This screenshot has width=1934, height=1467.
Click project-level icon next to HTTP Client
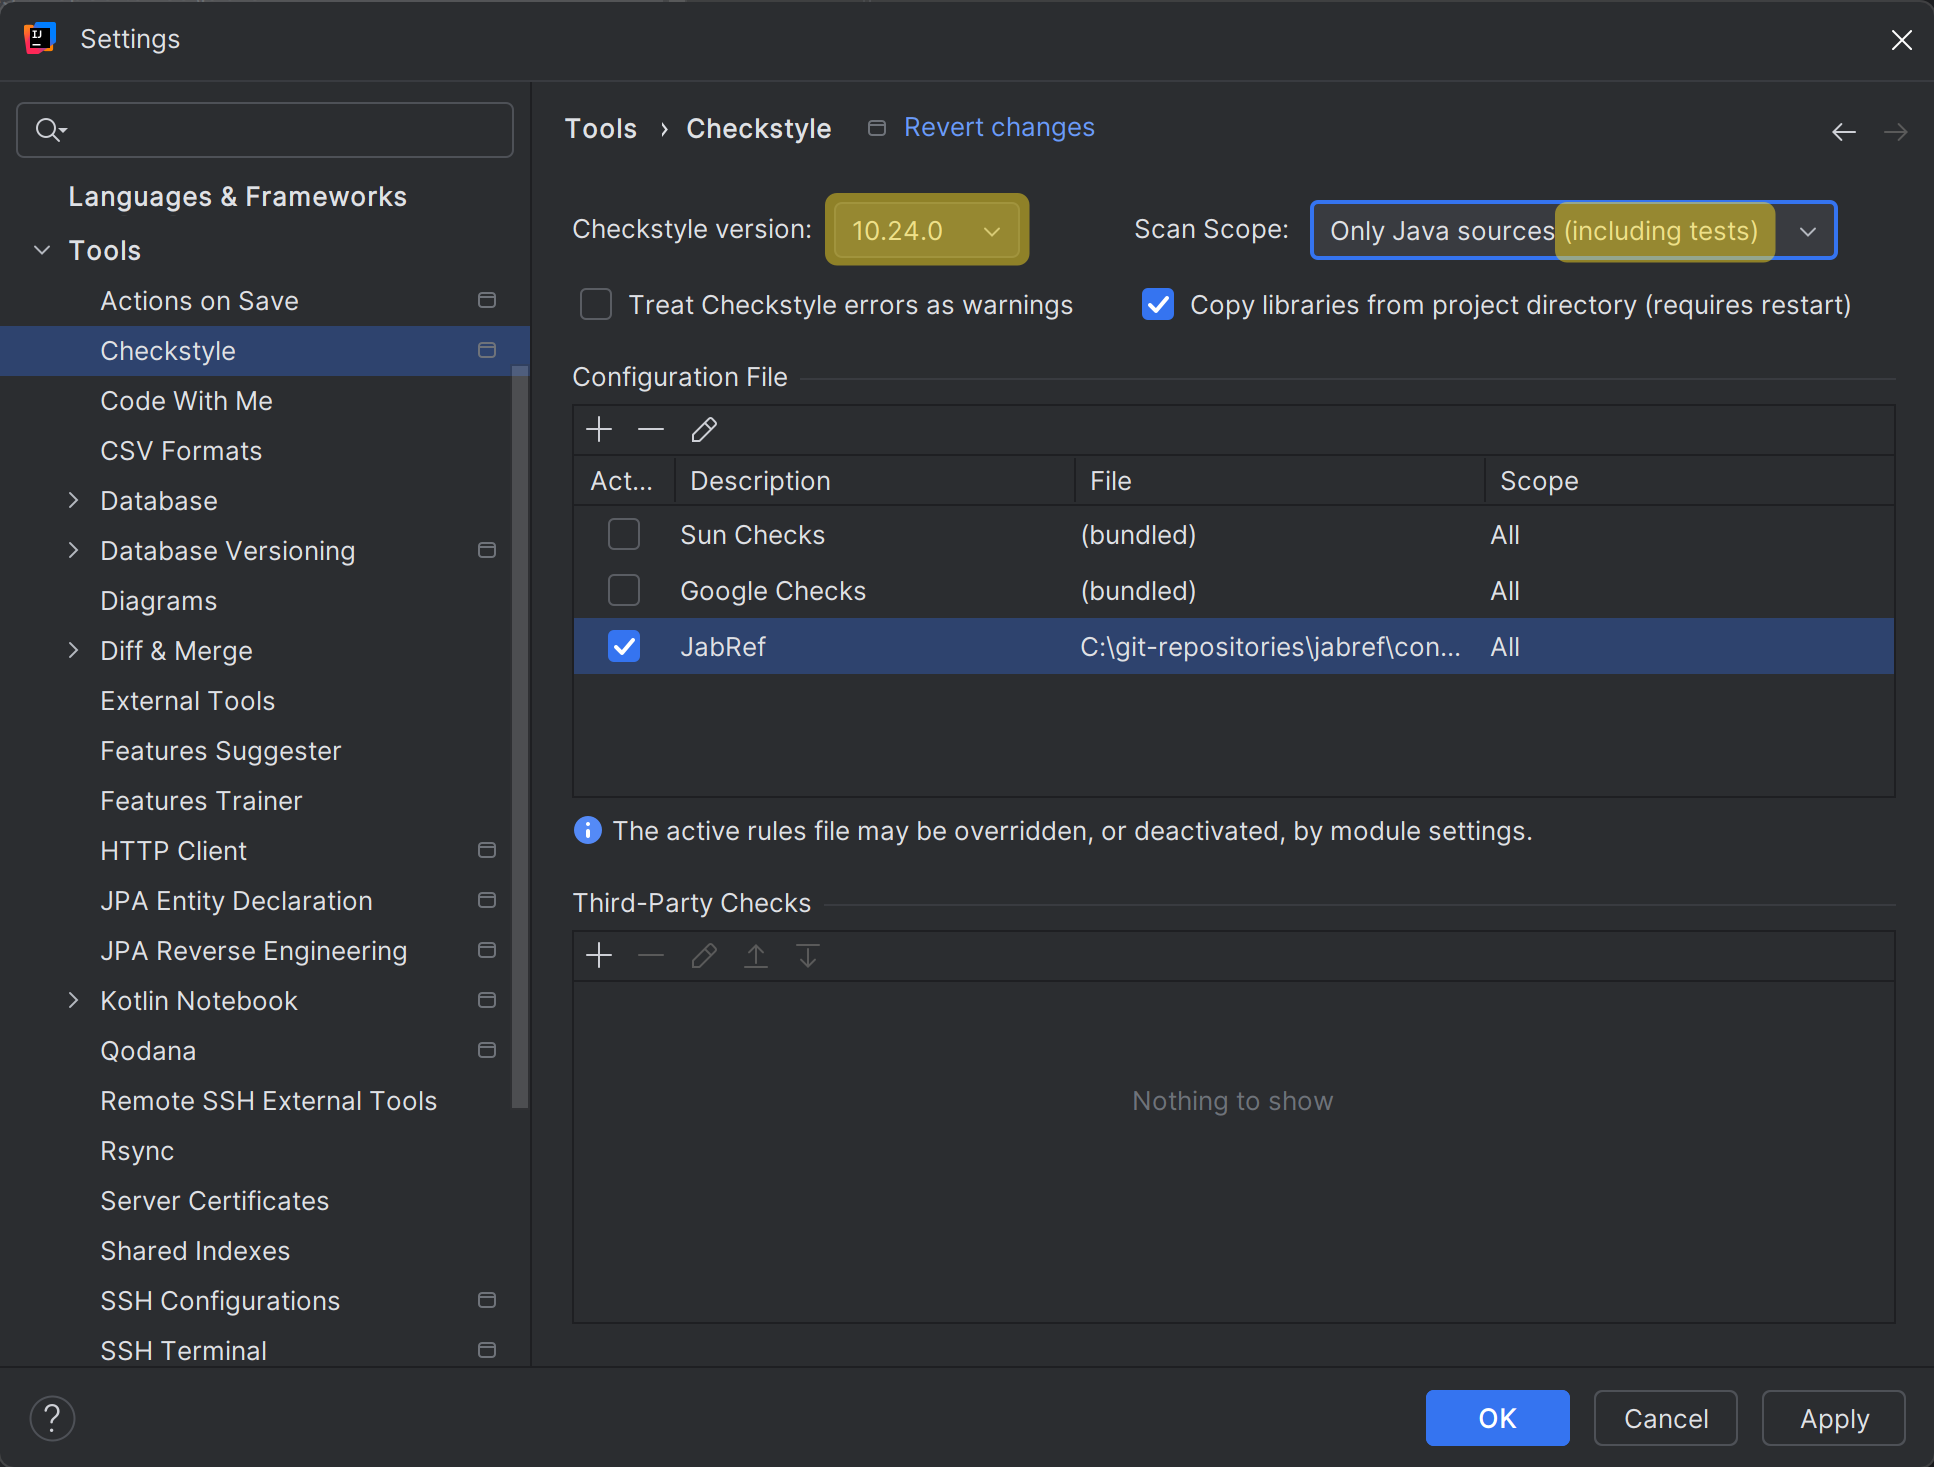[x=487, y=850]
